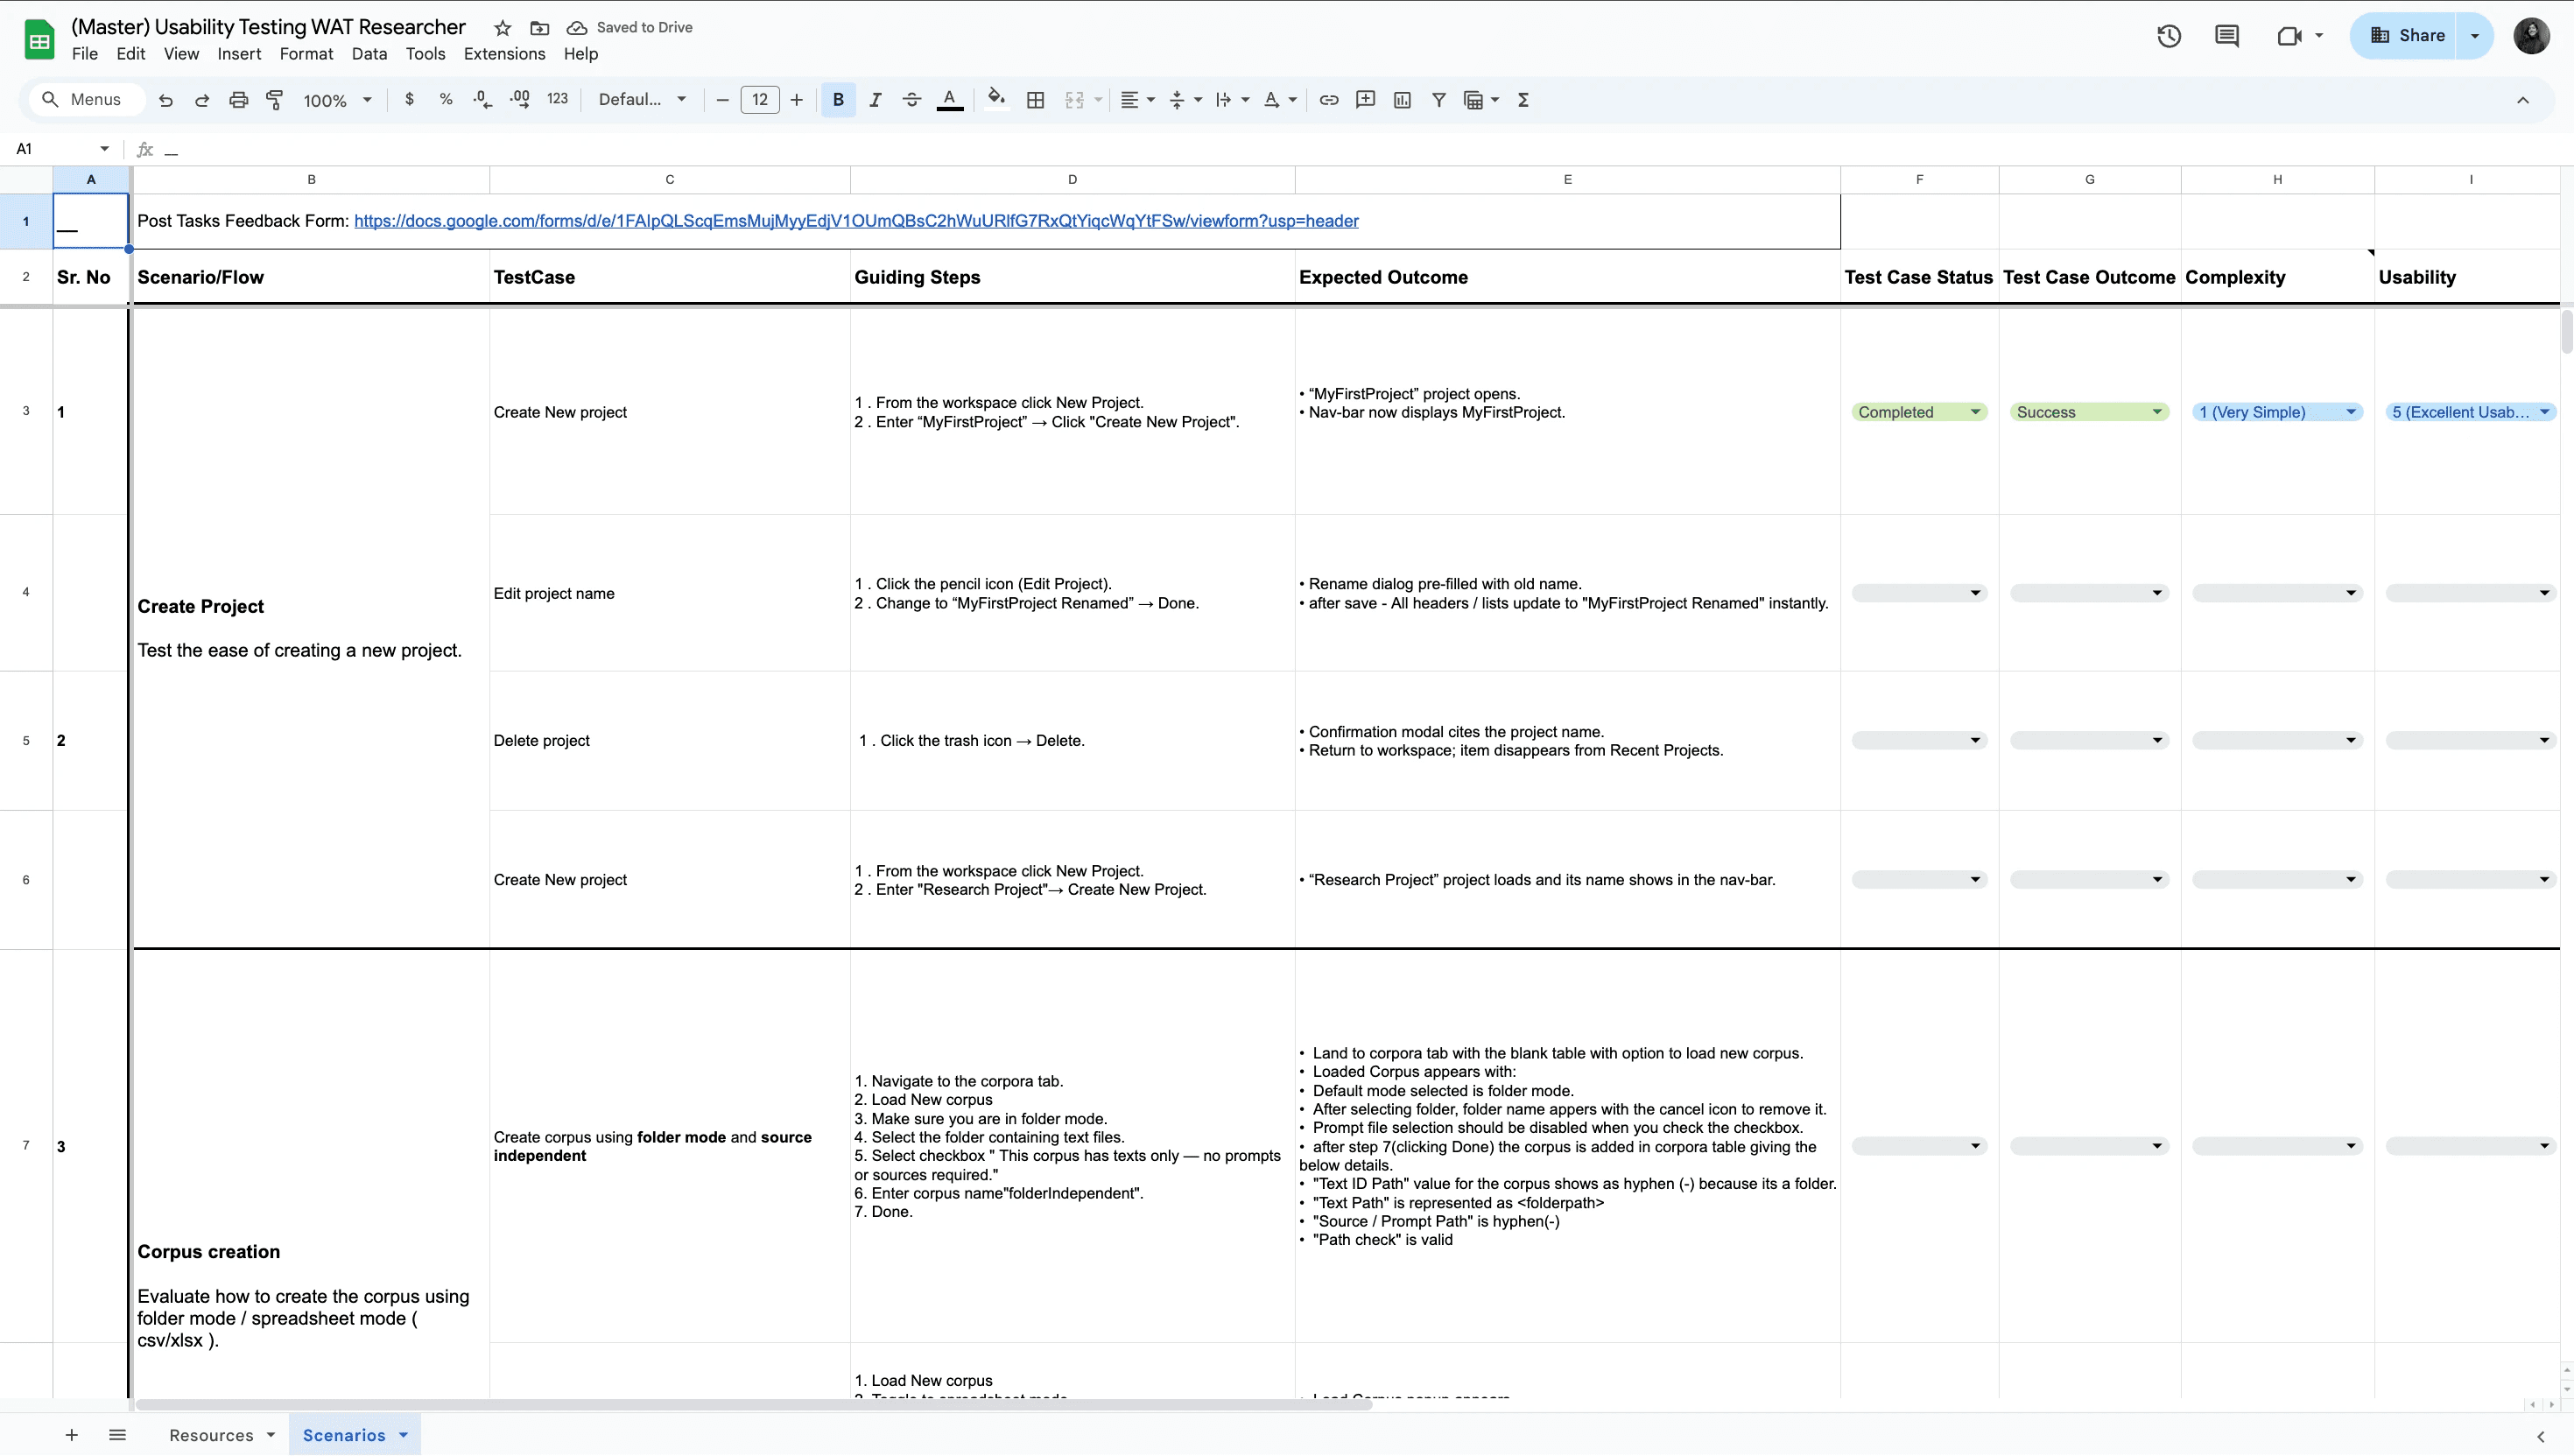Image resolution: width=2574 pixels, height=1456 pixels.
Task: Open the Default font dropdown
Action: [642, 100]
